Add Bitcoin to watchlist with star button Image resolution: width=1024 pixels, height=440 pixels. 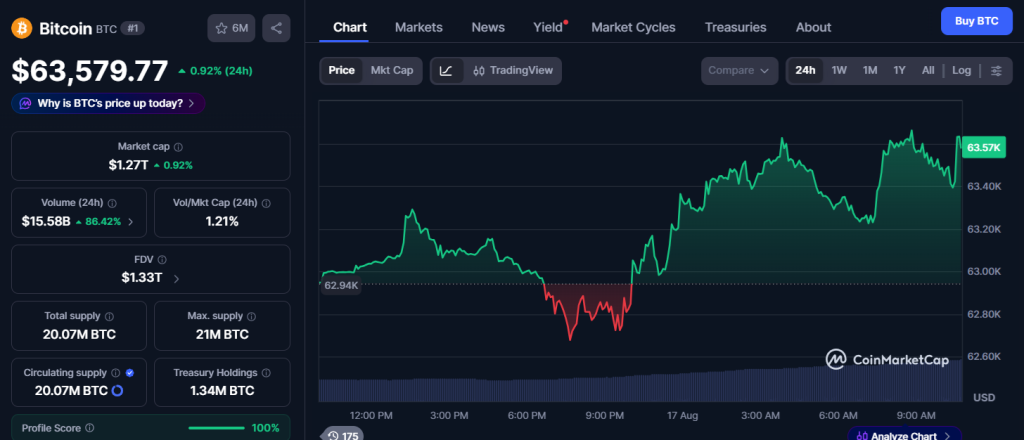[231, 28]
